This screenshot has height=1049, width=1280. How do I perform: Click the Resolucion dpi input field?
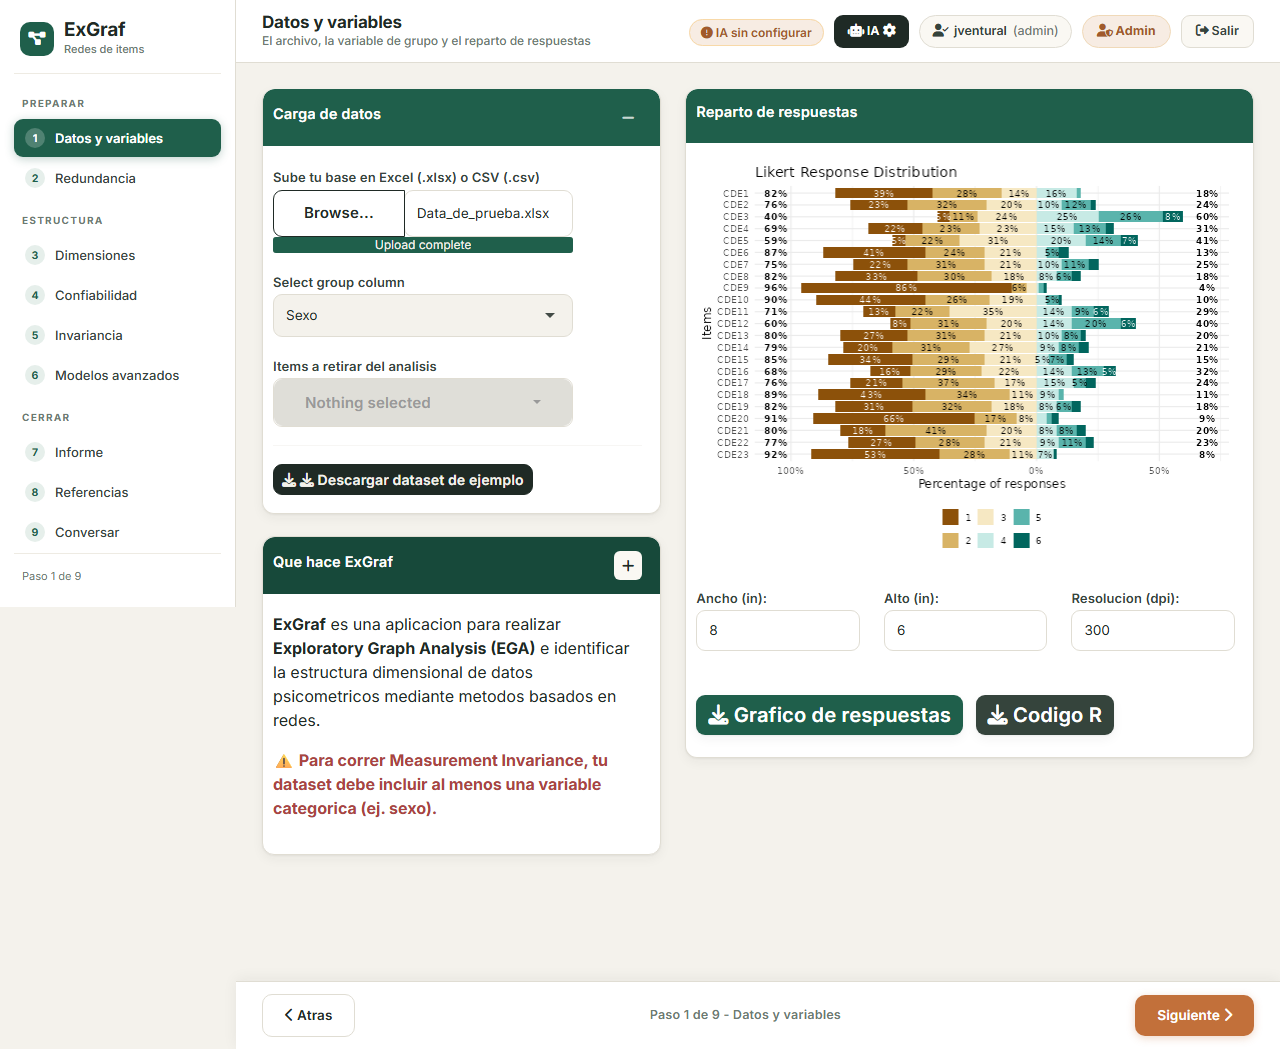[x=1152, y=630]
